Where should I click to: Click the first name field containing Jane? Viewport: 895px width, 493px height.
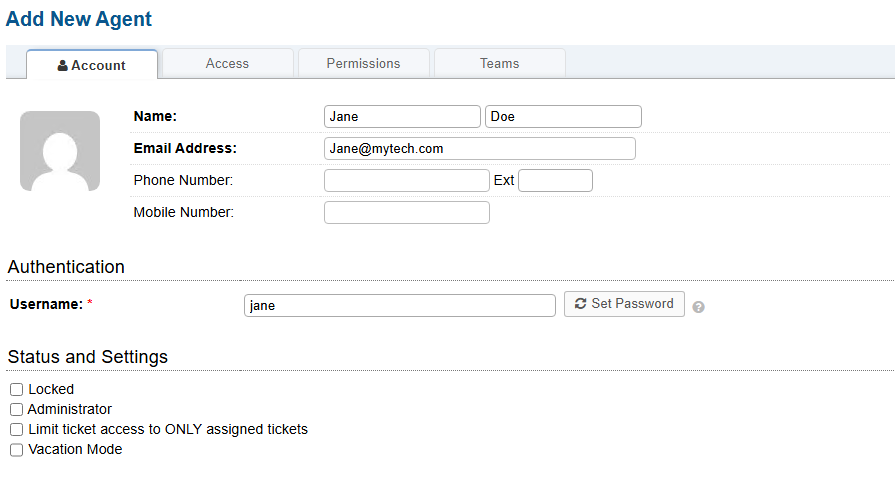coord(402,117)
